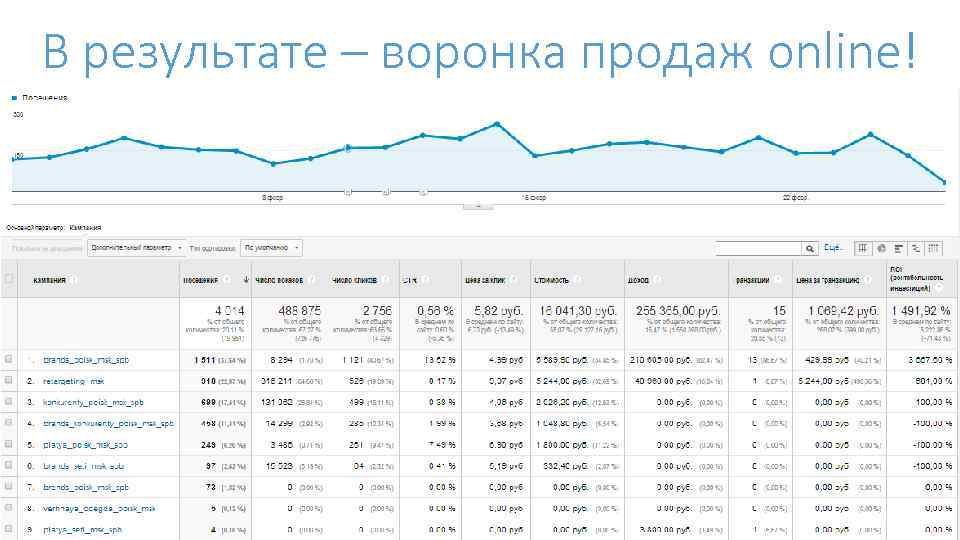Tick checkbox for verhnaya_odegda_poisk_msk row
Screen dimensions: 960x540
pos(9,508)
